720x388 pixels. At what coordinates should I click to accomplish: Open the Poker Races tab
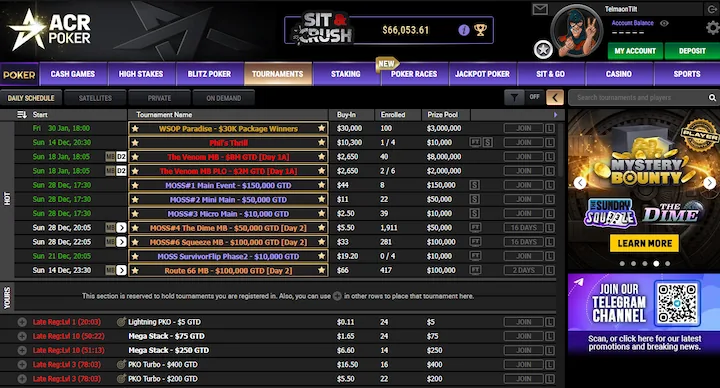414,74
